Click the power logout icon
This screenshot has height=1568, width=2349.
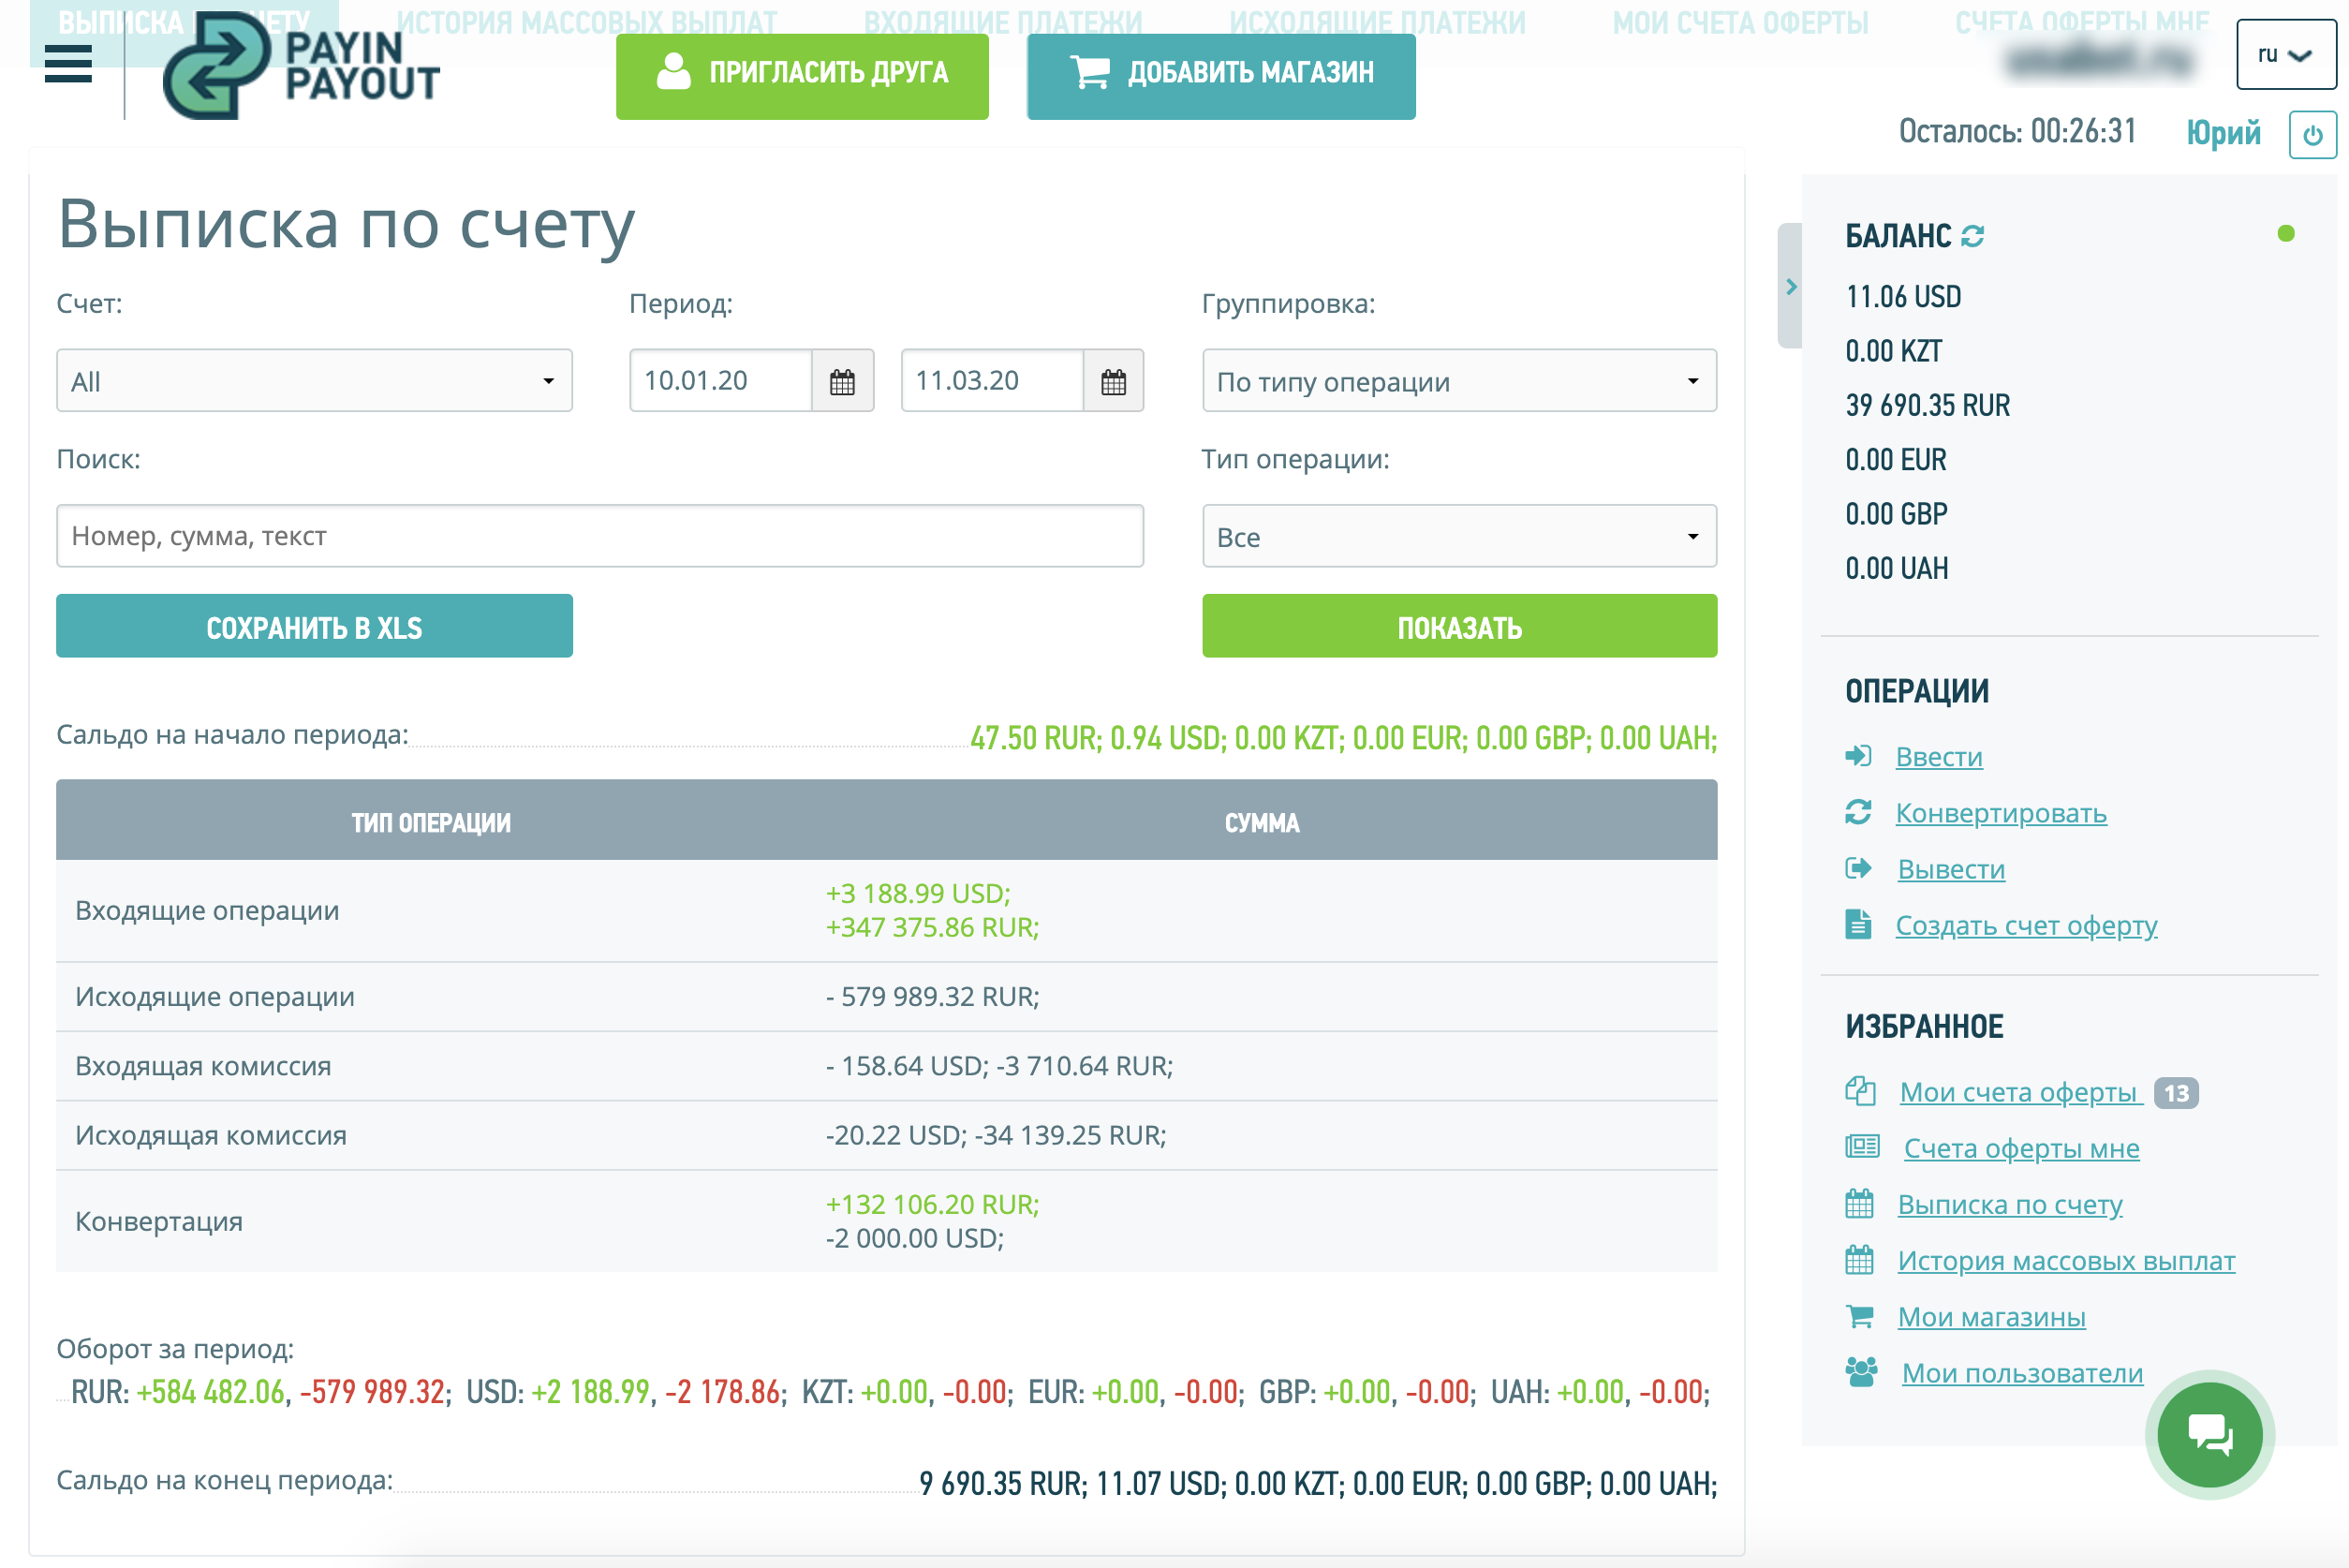point(2312,136)
